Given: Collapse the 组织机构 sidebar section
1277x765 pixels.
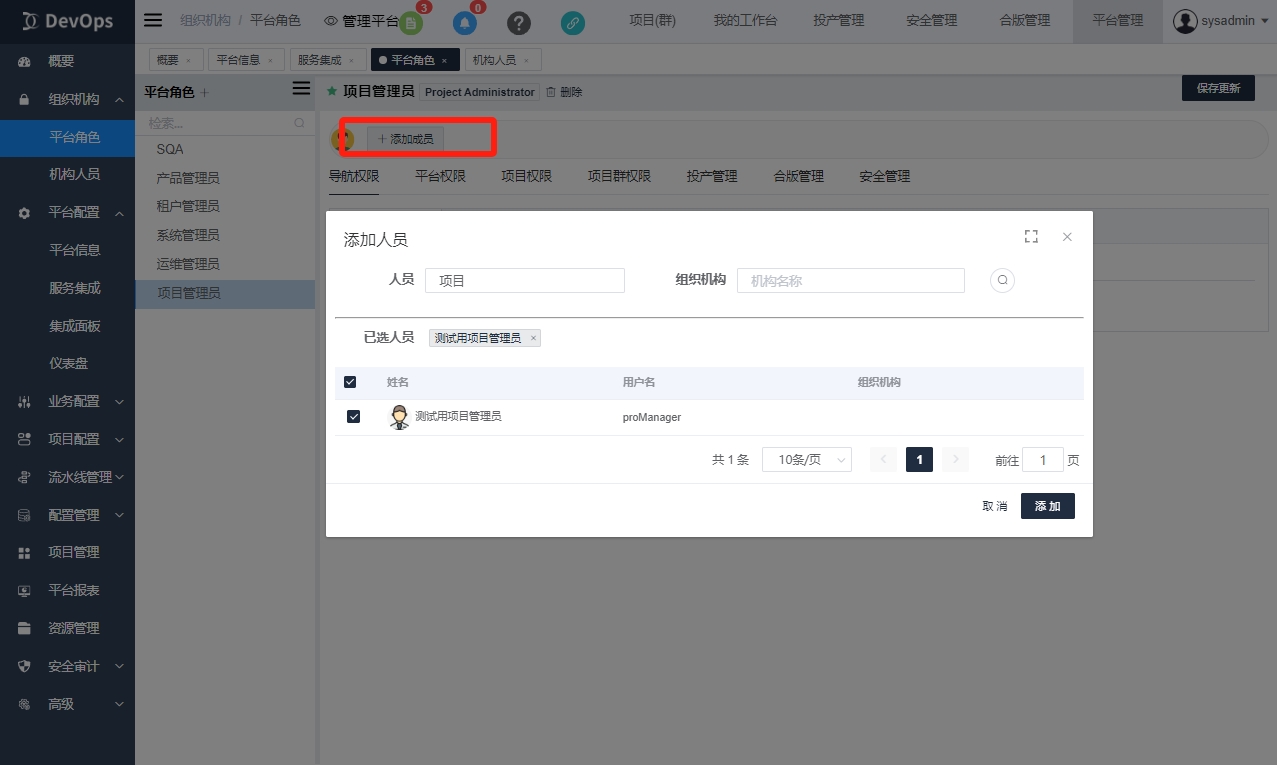Looking at the screenshot, I should [119, 99].
